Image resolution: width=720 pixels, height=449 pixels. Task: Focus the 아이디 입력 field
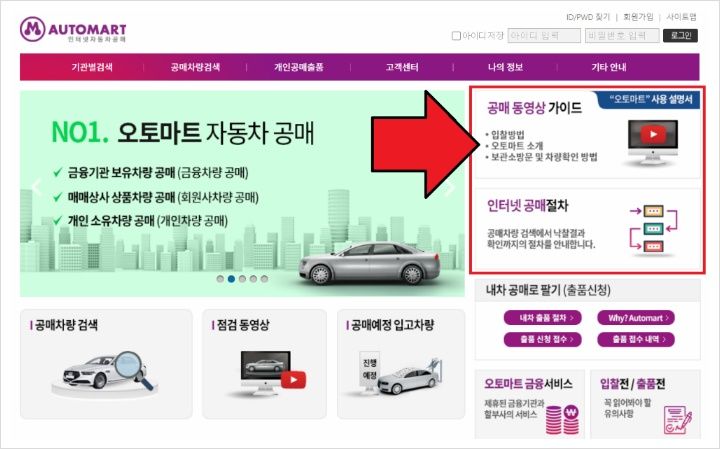pyautogui.click(x=544, y=35)
